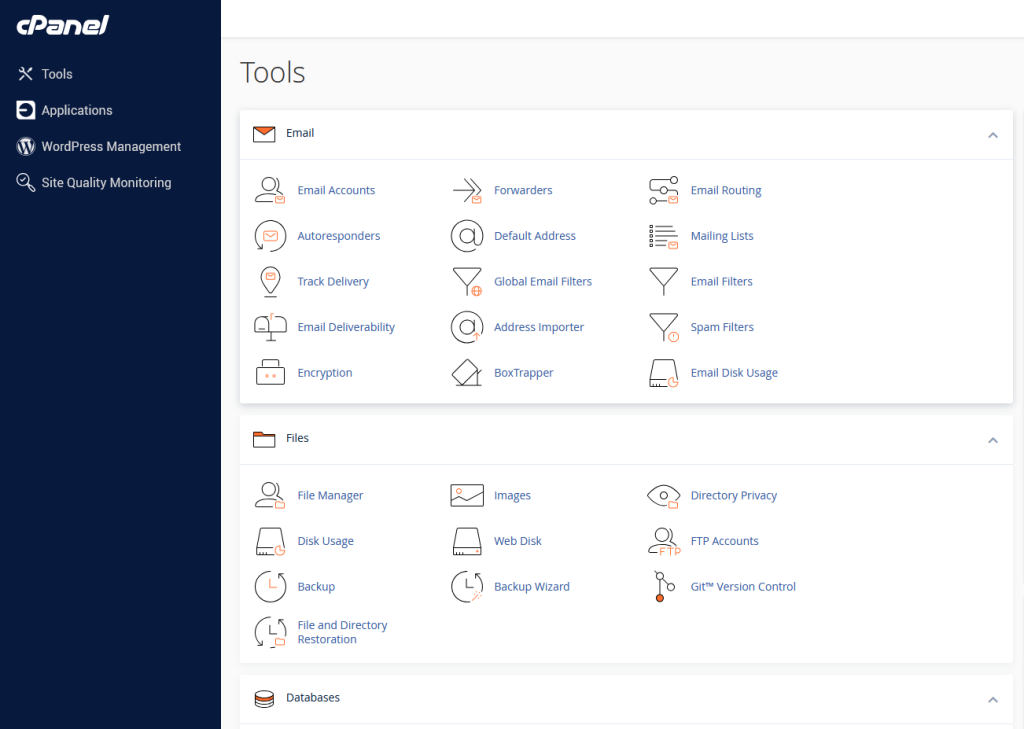Collapse the Email section
This screenshot has width=1024, height=729.
[992, 134]
